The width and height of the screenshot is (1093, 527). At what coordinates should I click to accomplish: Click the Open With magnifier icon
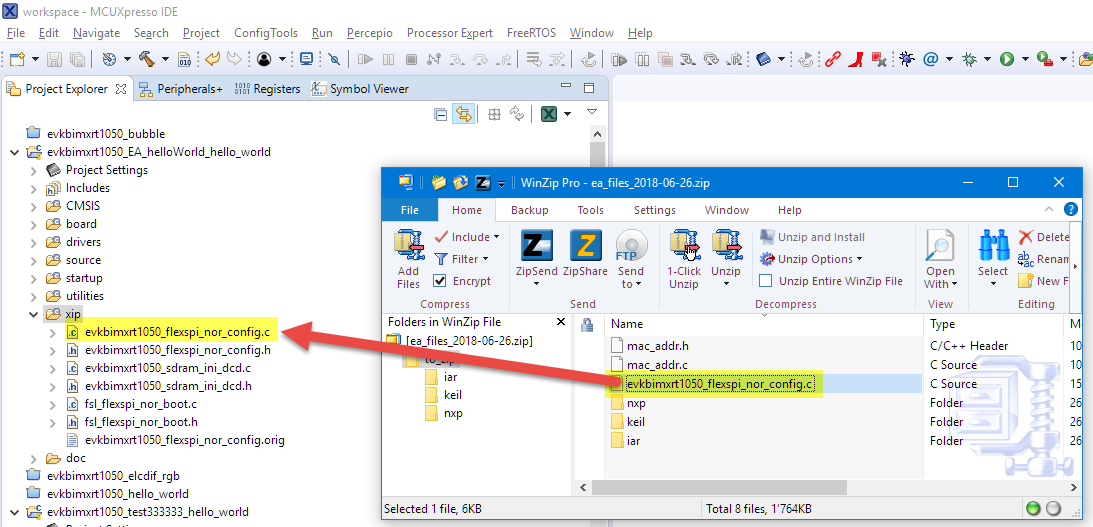[940, 246]
